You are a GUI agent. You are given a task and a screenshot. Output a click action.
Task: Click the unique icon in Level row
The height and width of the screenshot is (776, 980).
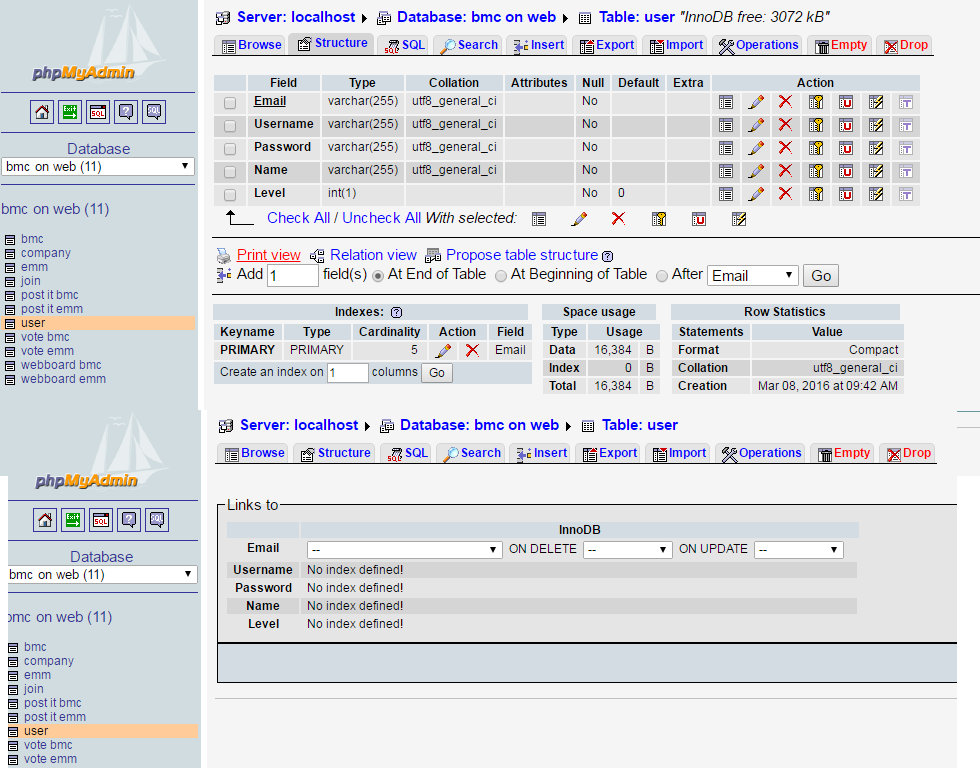tap(846, 193)
